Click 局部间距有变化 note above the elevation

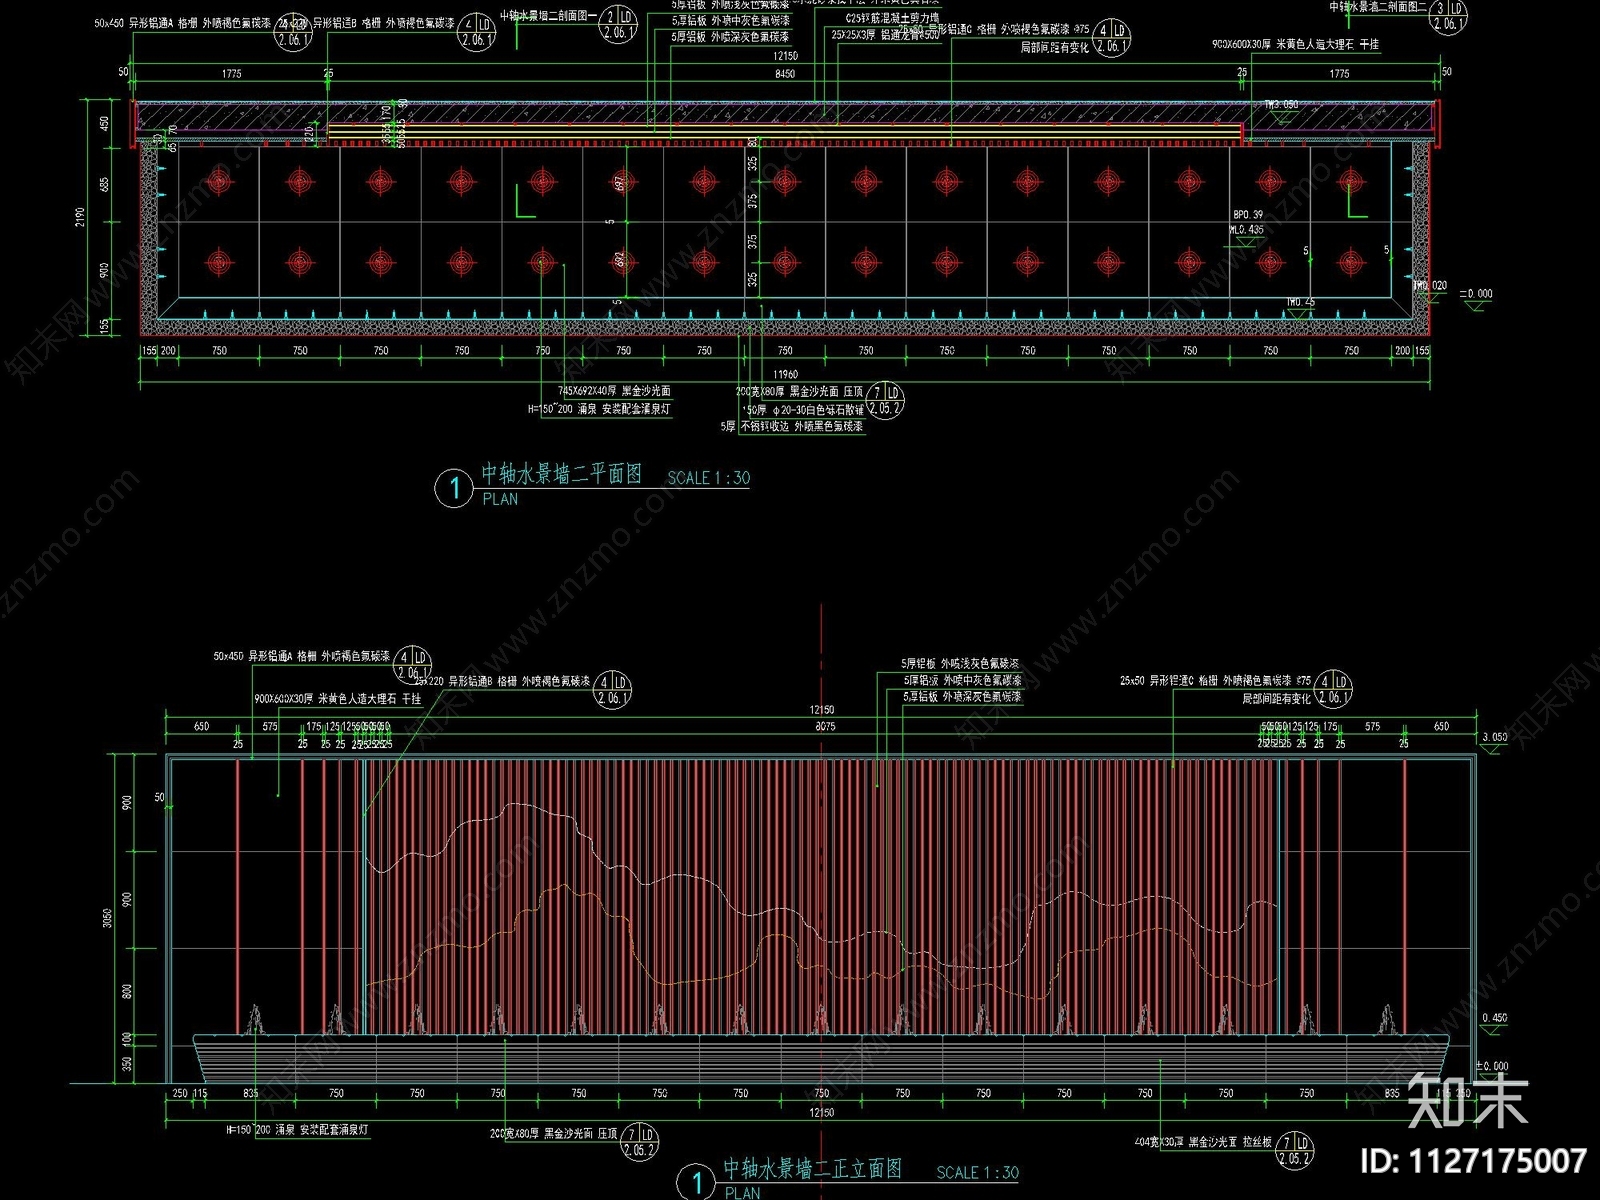pyautogui.click(x=1276, y=698)
